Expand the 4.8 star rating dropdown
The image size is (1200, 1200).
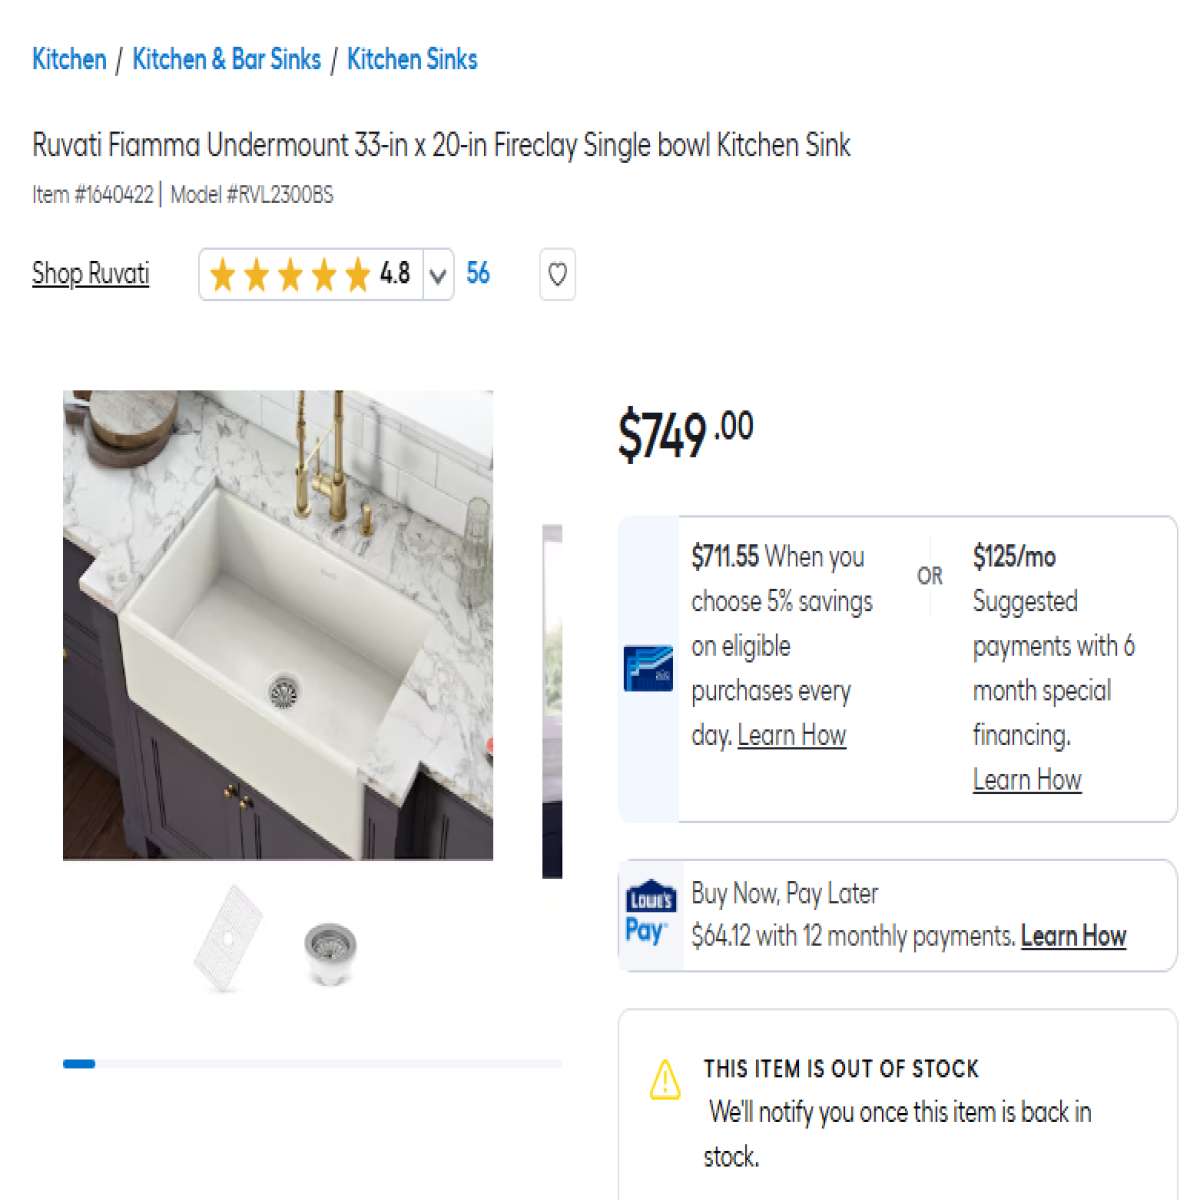point(437,275)
